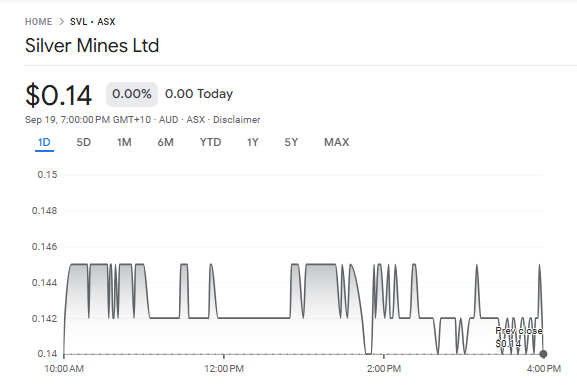Viewport: 577px width, 385px height.
Task: Click the 0.148 y-axis label
Action: pyautogui.click(x=45, y=211)
